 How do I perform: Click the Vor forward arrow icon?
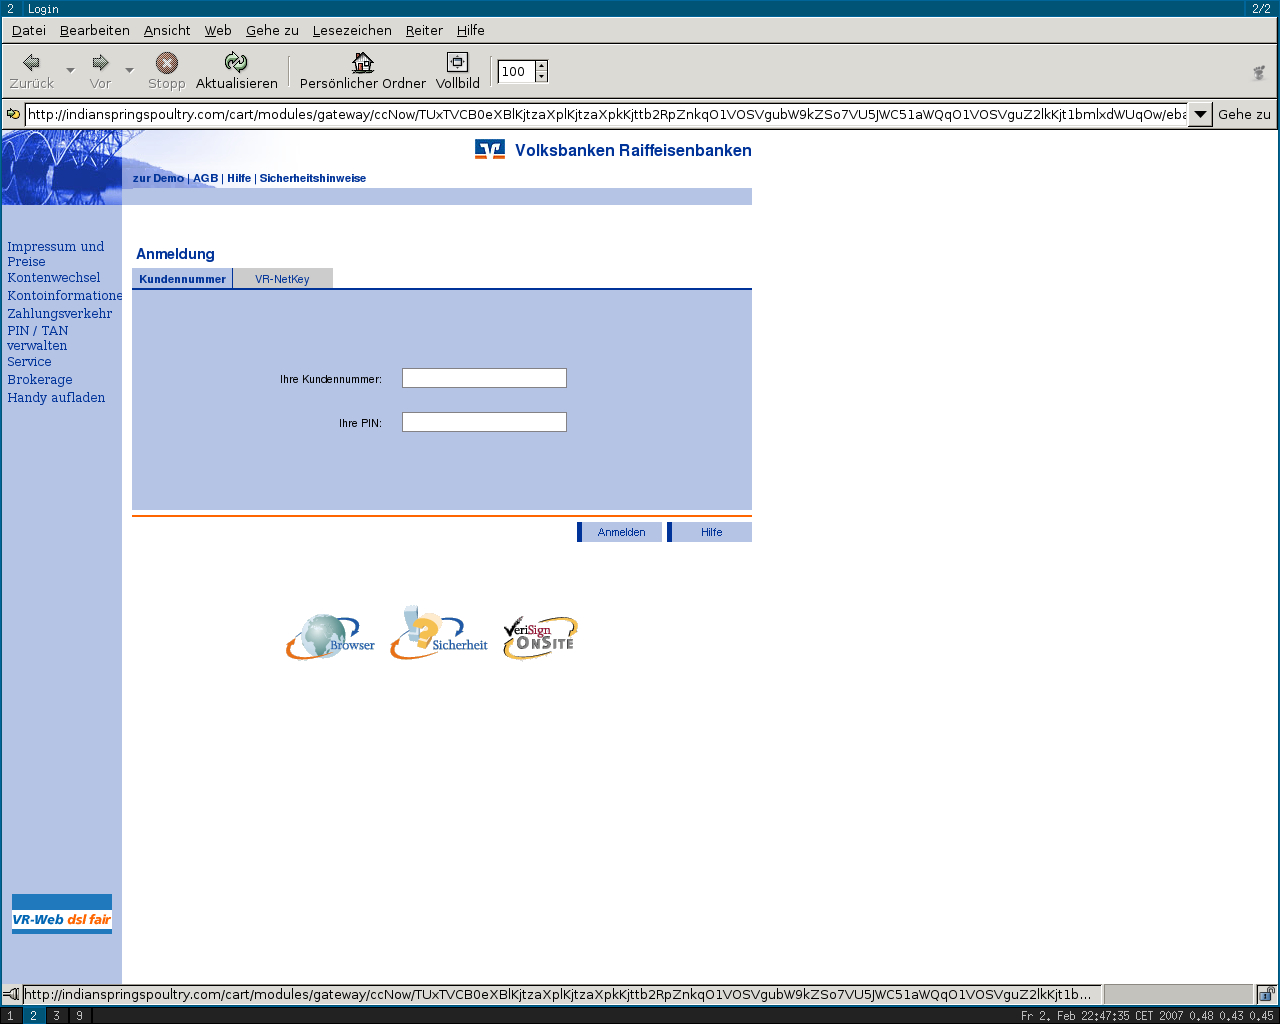[x=100, y=62]
